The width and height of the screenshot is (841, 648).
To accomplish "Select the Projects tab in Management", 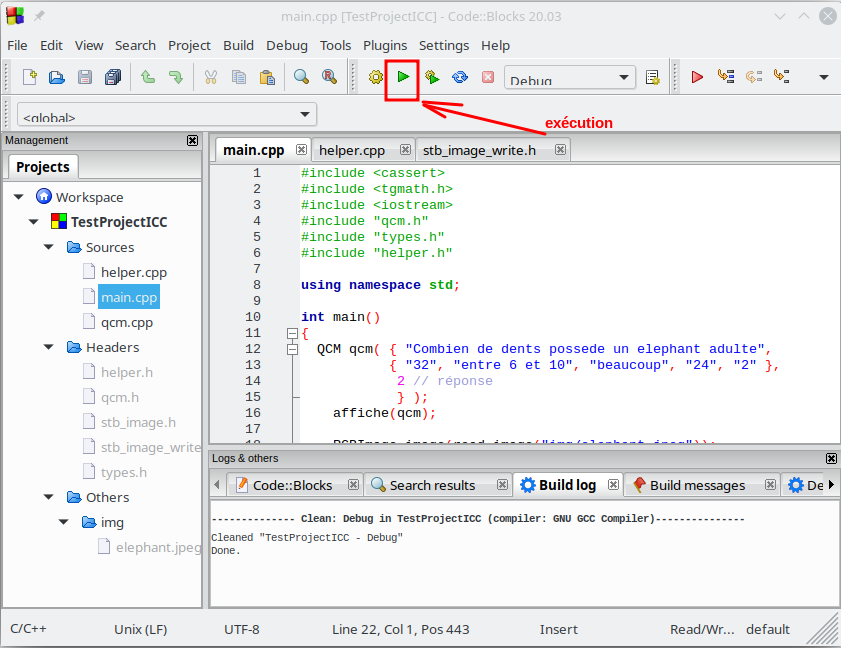I will pyautogui.click(x=43, y=167).
